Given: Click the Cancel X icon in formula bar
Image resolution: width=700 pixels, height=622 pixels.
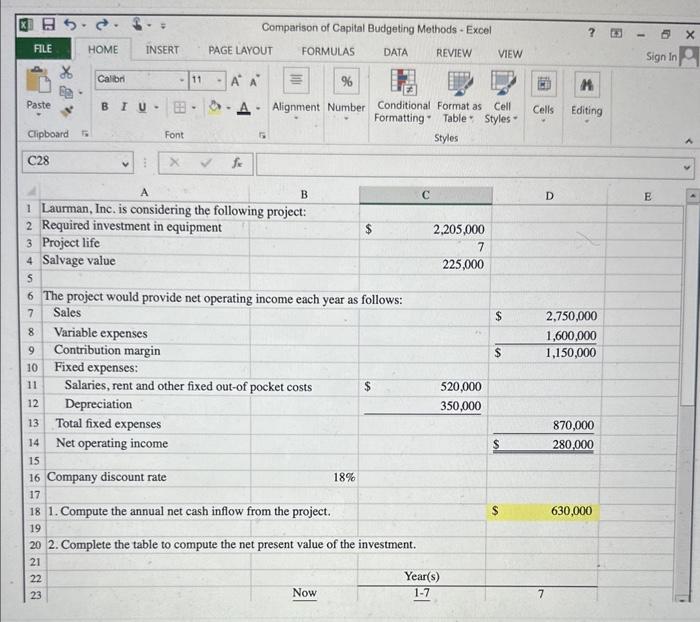Looking at the screenshot, I should pos(174,162).
